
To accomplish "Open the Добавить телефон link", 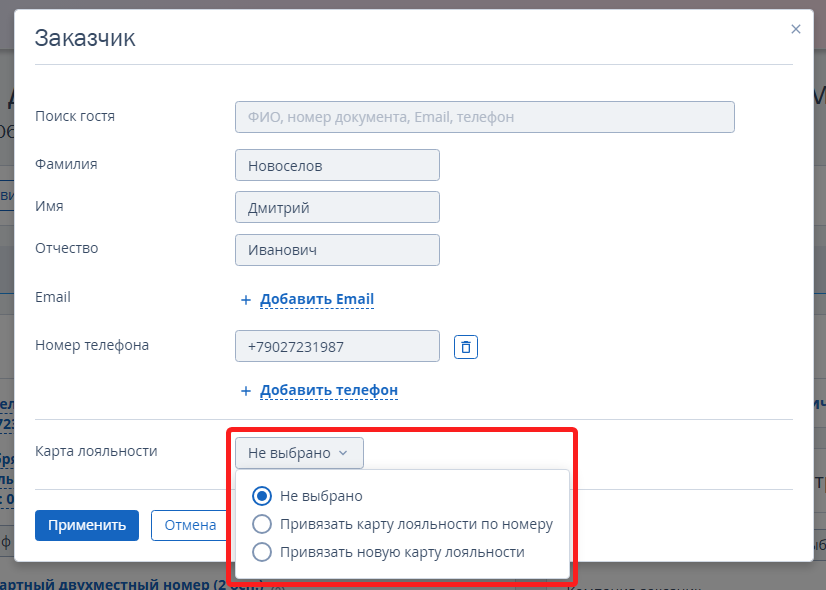I will click(329, 390).
